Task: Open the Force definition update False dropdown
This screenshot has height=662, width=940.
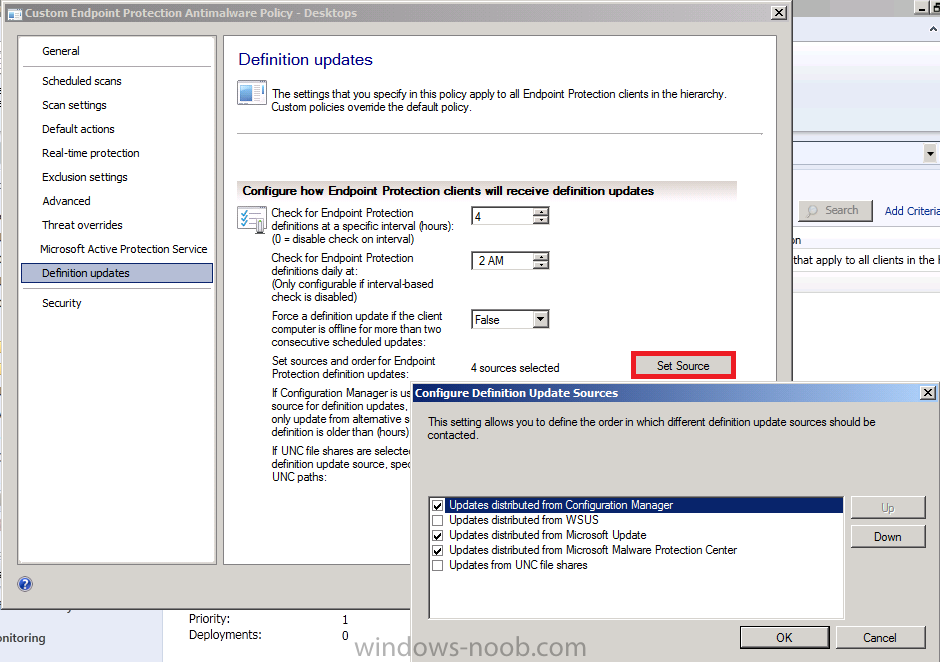Action: [541, 320]
